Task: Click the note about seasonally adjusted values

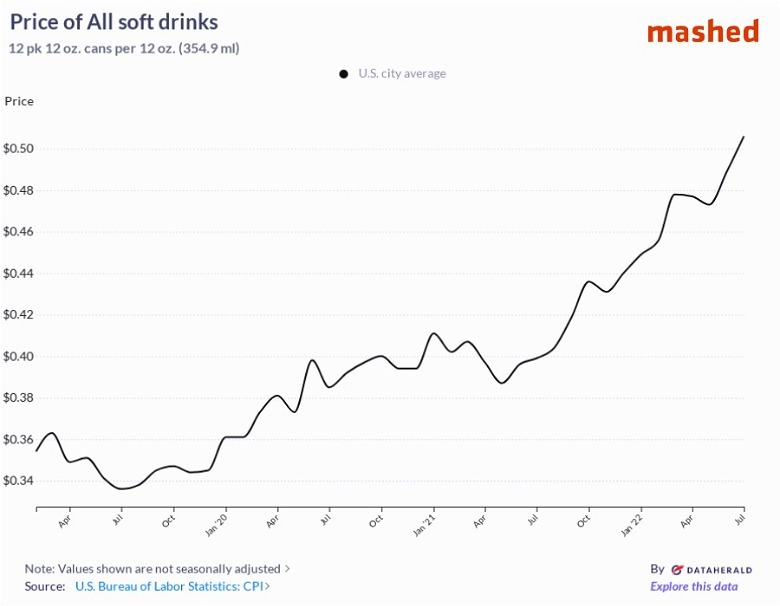Action: (152, 569)
